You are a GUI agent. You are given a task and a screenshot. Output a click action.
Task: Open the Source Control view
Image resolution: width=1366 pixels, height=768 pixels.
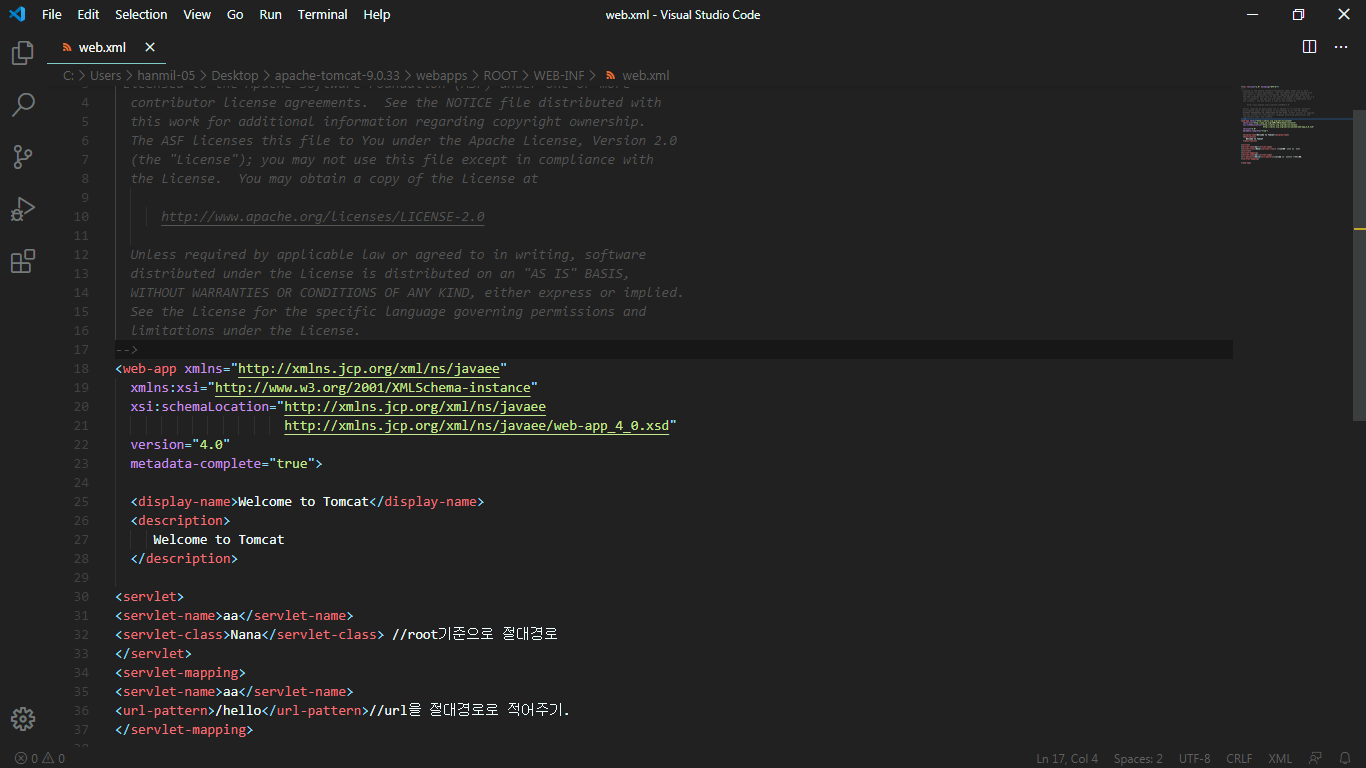click(22, 157)
